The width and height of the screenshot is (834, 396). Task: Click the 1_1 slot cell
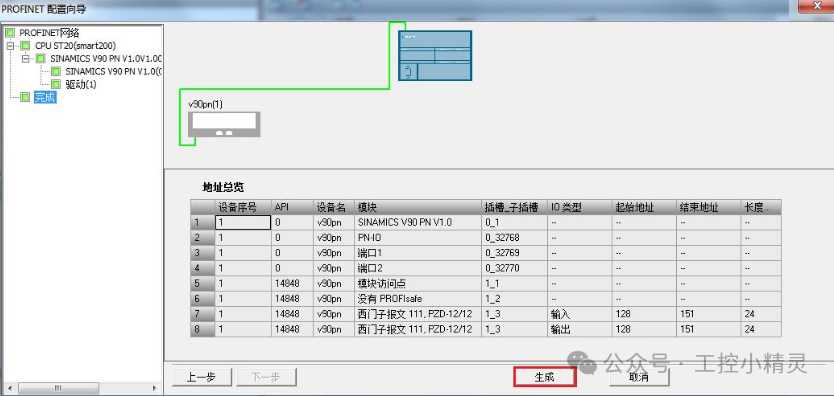[514, 283]
